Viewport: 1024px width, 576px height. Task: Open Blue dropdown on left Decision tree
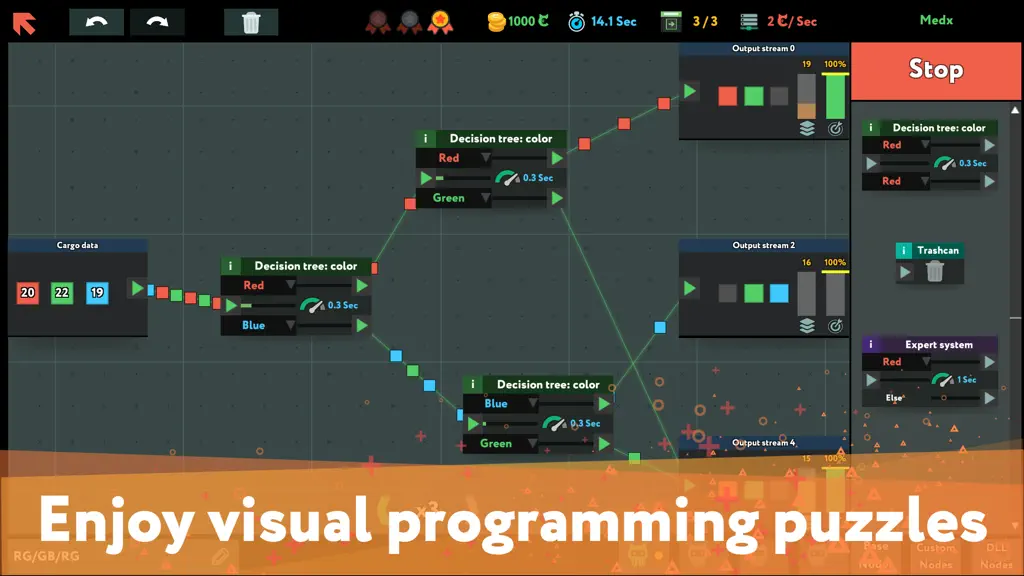[x=259, y=325]
